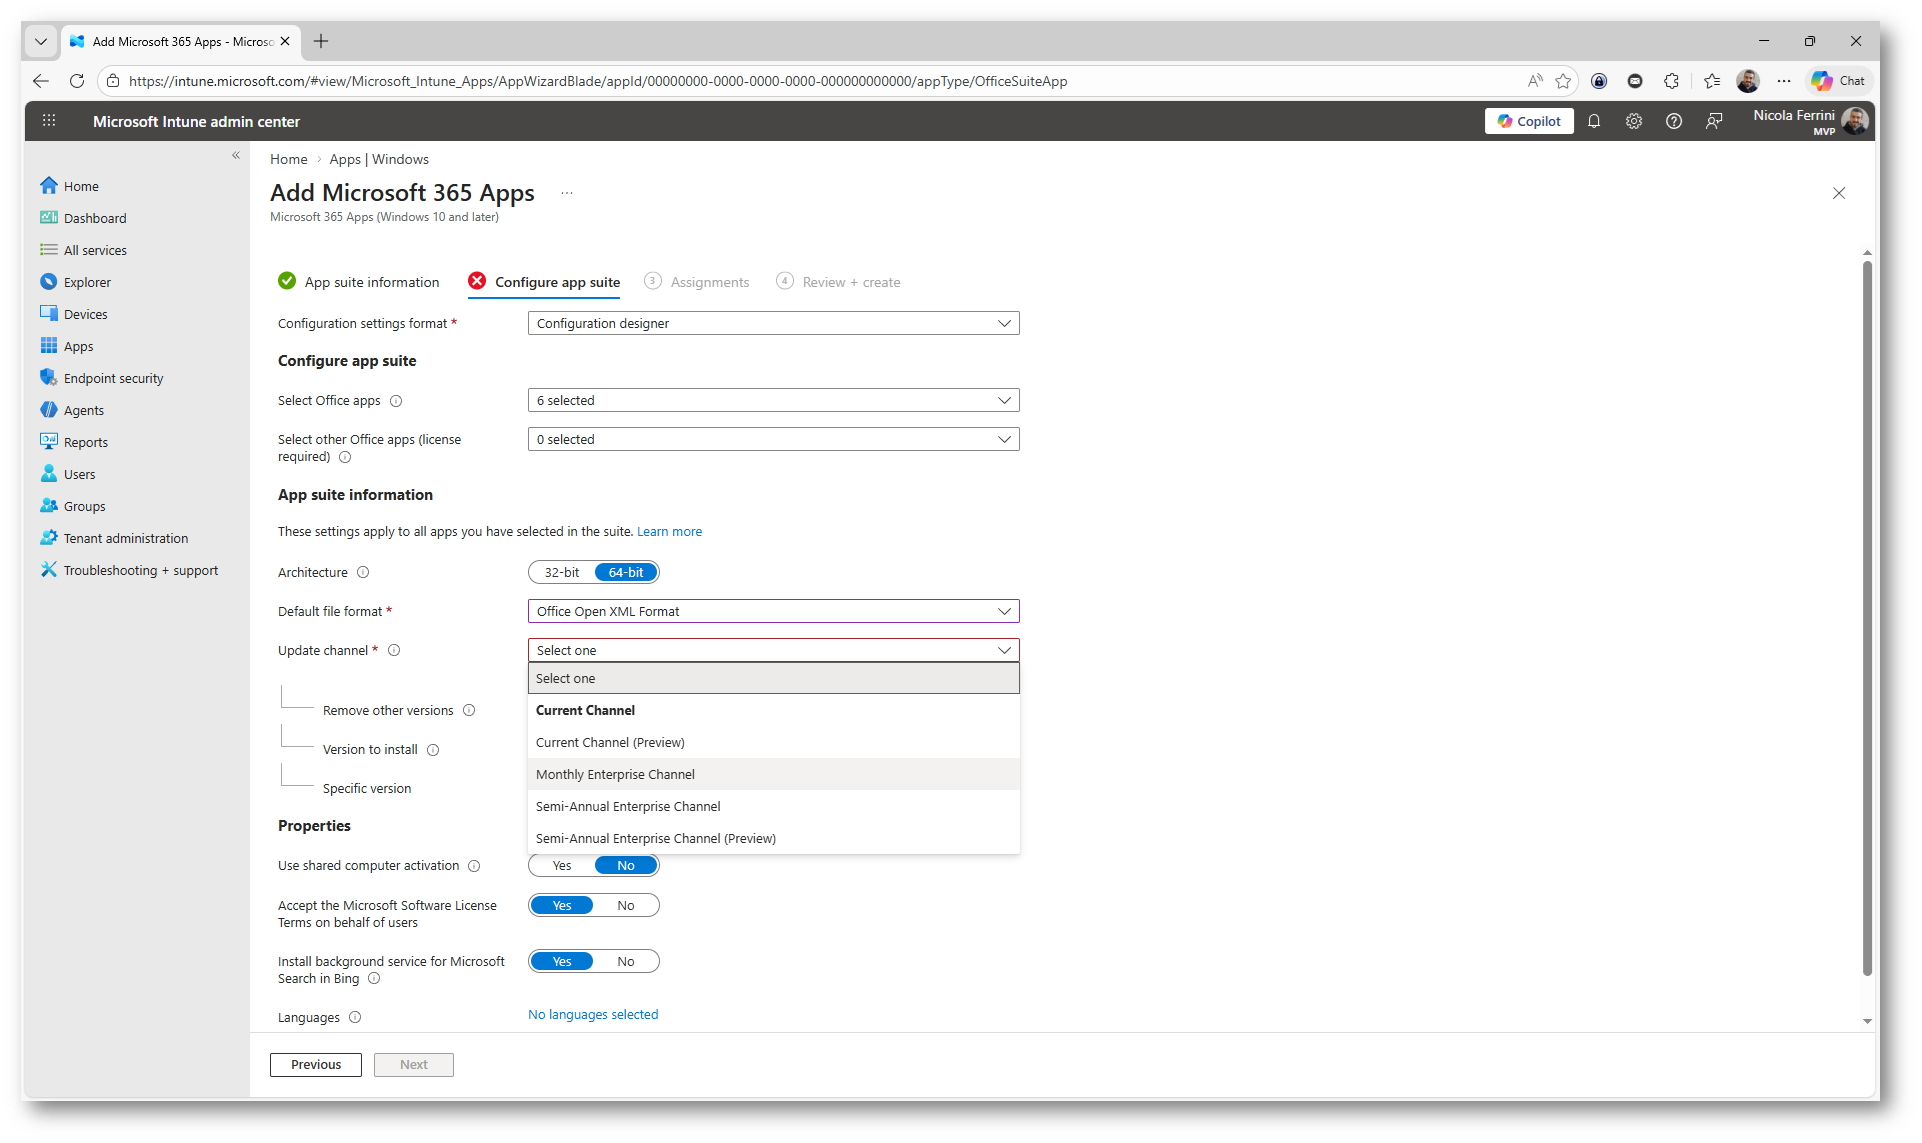Collapse the left navigation pane
The image size is (1922, 1143).
tap(236, 155)
